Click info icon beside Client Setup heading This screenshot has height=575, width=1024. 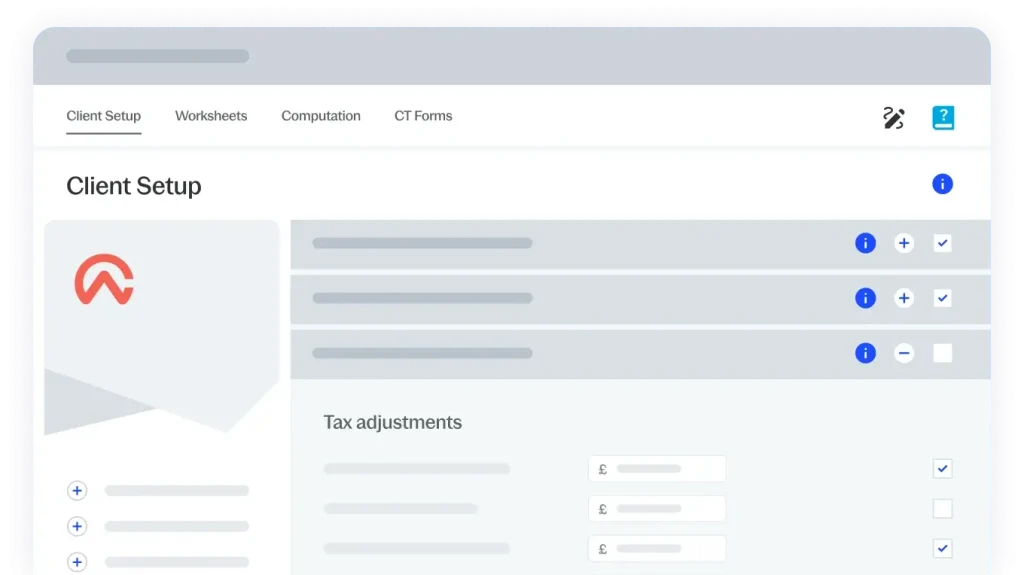pyautogui.click(x=942, y=184)
